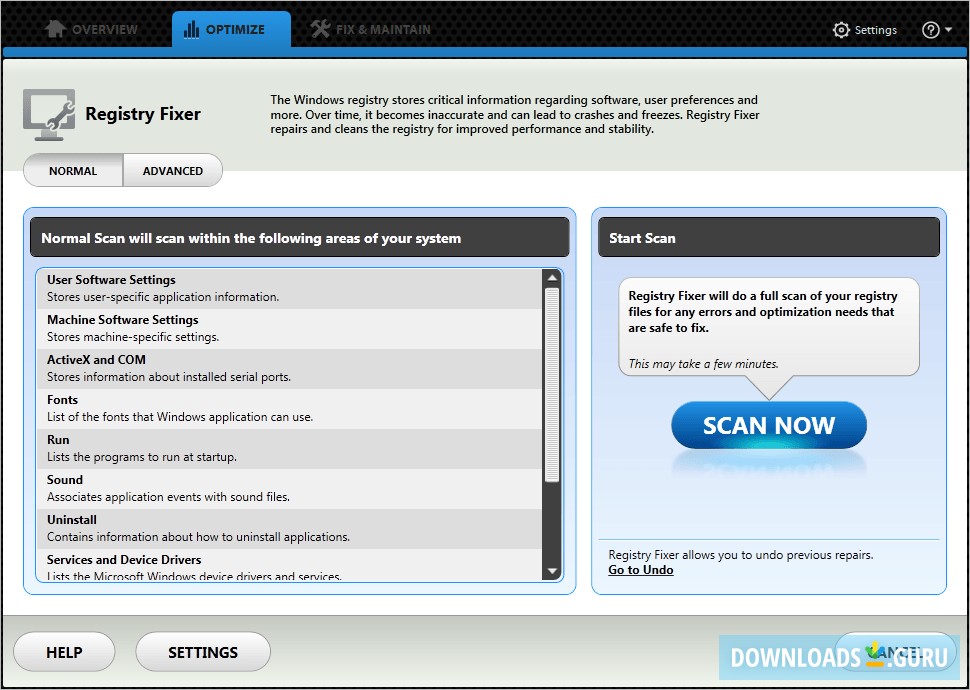Click the CANCEL button
The height and width of the screenshot is (690, 970).
(897, 651)
